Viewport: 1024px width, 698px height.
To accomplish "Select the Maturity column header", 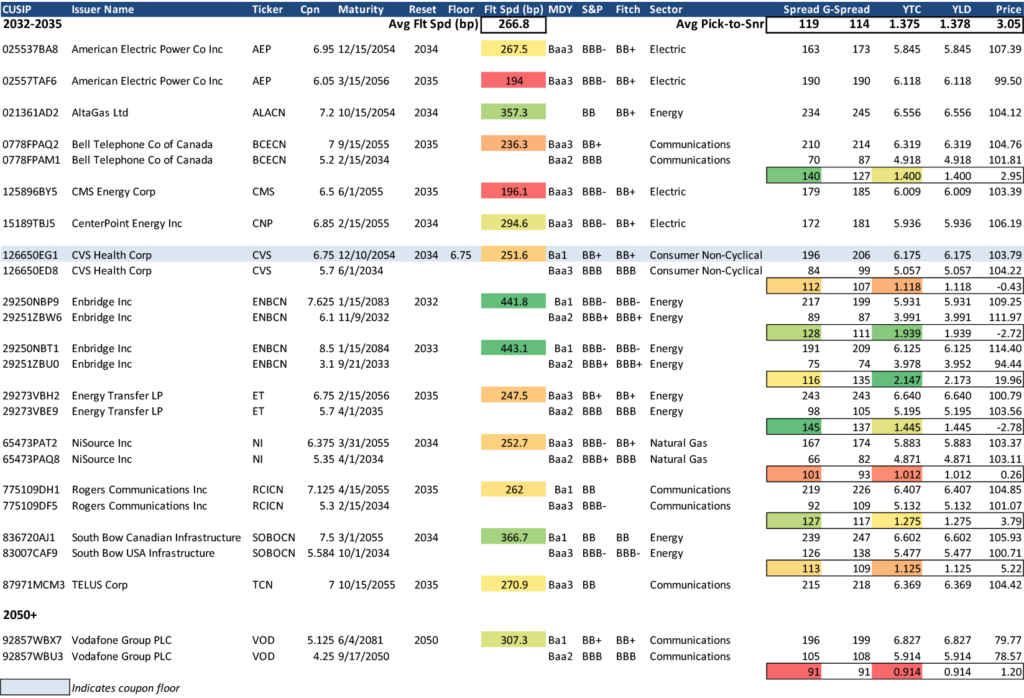I will (362, 9).
